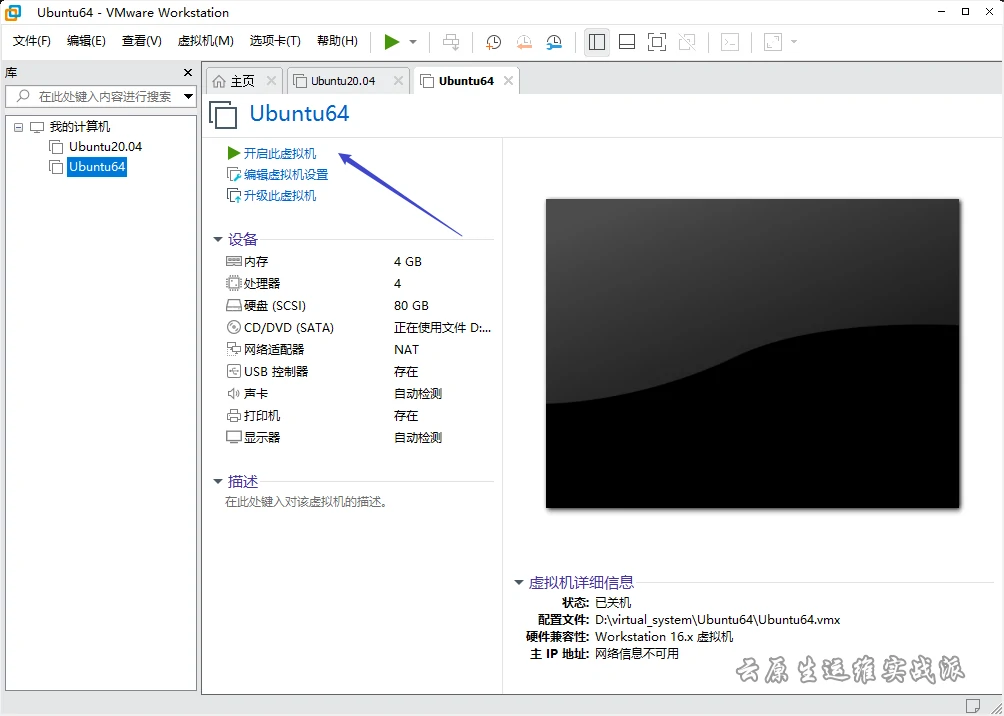Image resolution: width=1004 pixels, height=716 pixels.
Task: Select Ubuntu64 in the library tree
Action: [x=97, y=167]
